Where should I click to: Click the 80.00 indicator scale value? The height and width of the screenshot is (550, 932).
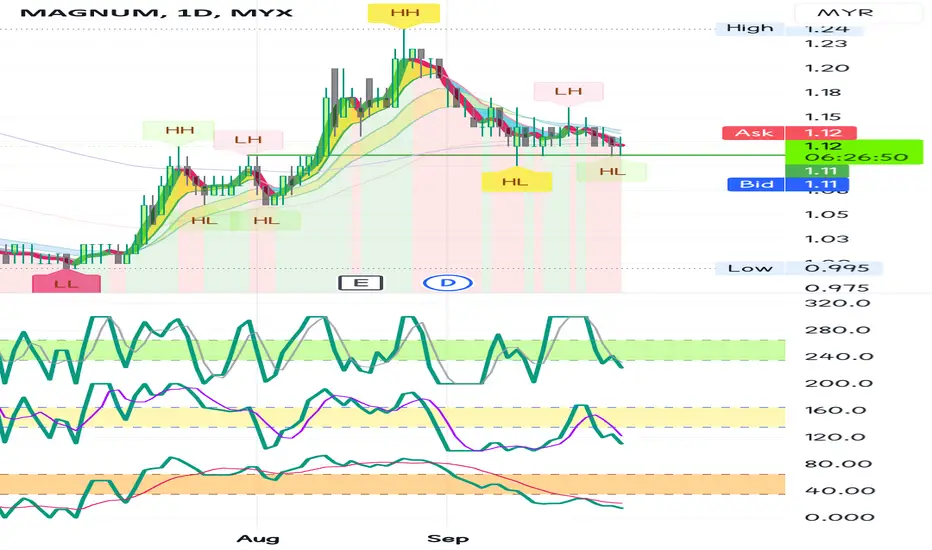(x=838, y=464)
